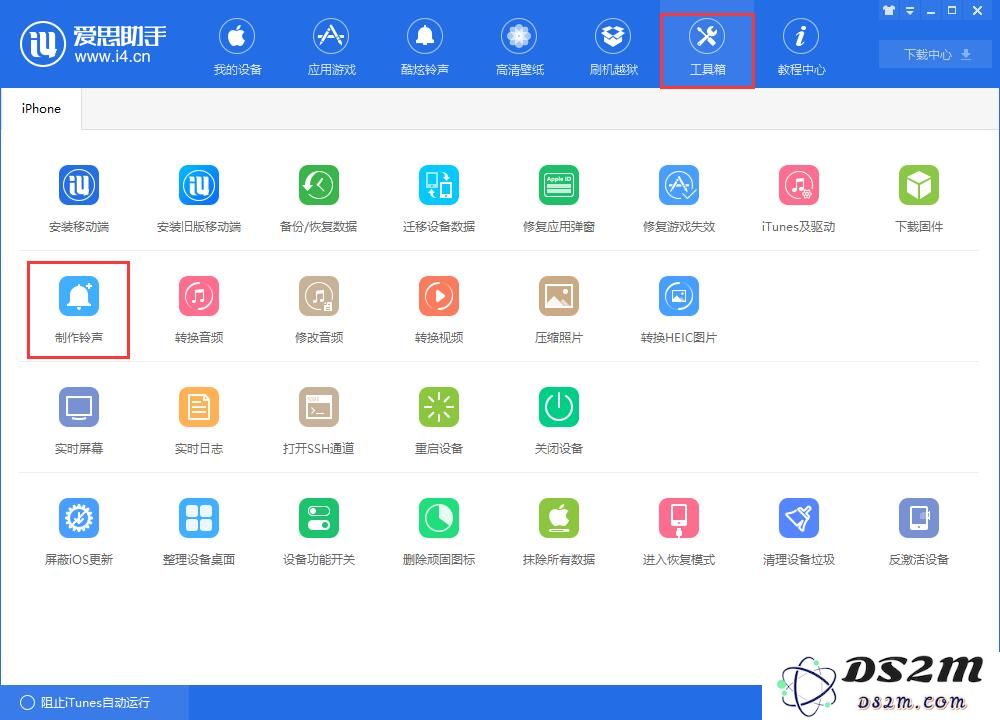Switch to 教程中心 section
This screenshot has height=720, width=1000.
[x=801, y=48]
